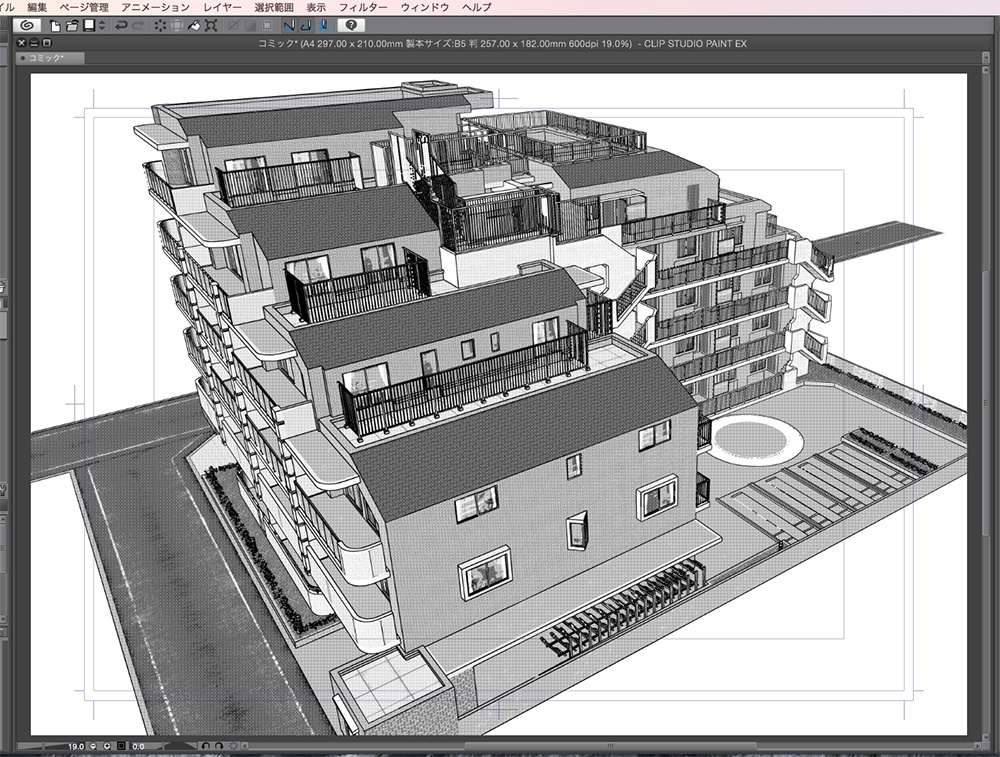Click the zoom-in stepper beside zoom value
The image size is (1000, 757).
click(105, 745)
